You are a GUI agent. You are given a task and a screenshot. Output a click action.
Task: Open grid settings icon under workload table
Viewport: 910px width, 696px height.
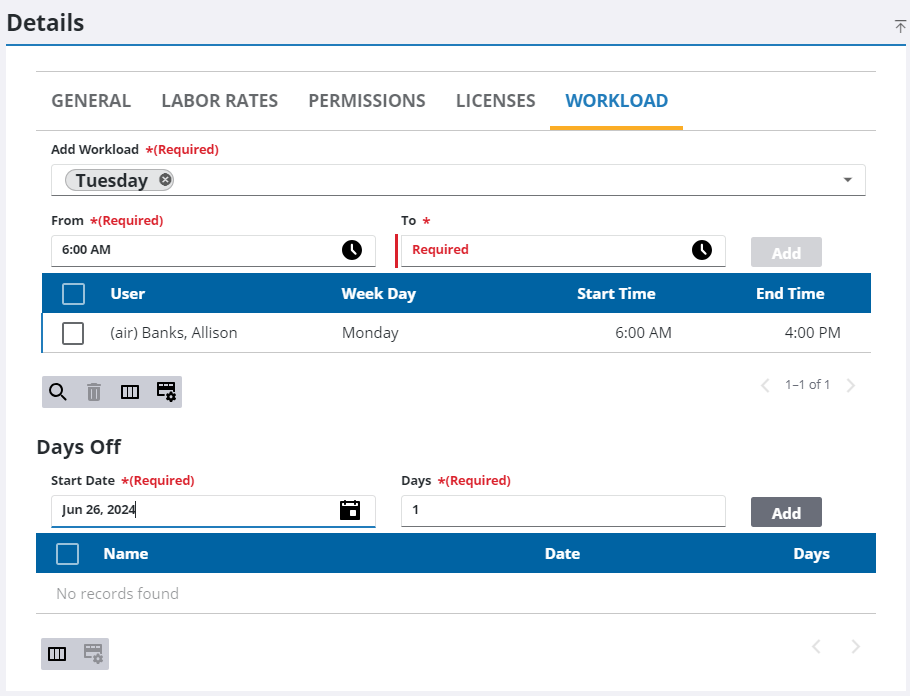click(166, 392)
